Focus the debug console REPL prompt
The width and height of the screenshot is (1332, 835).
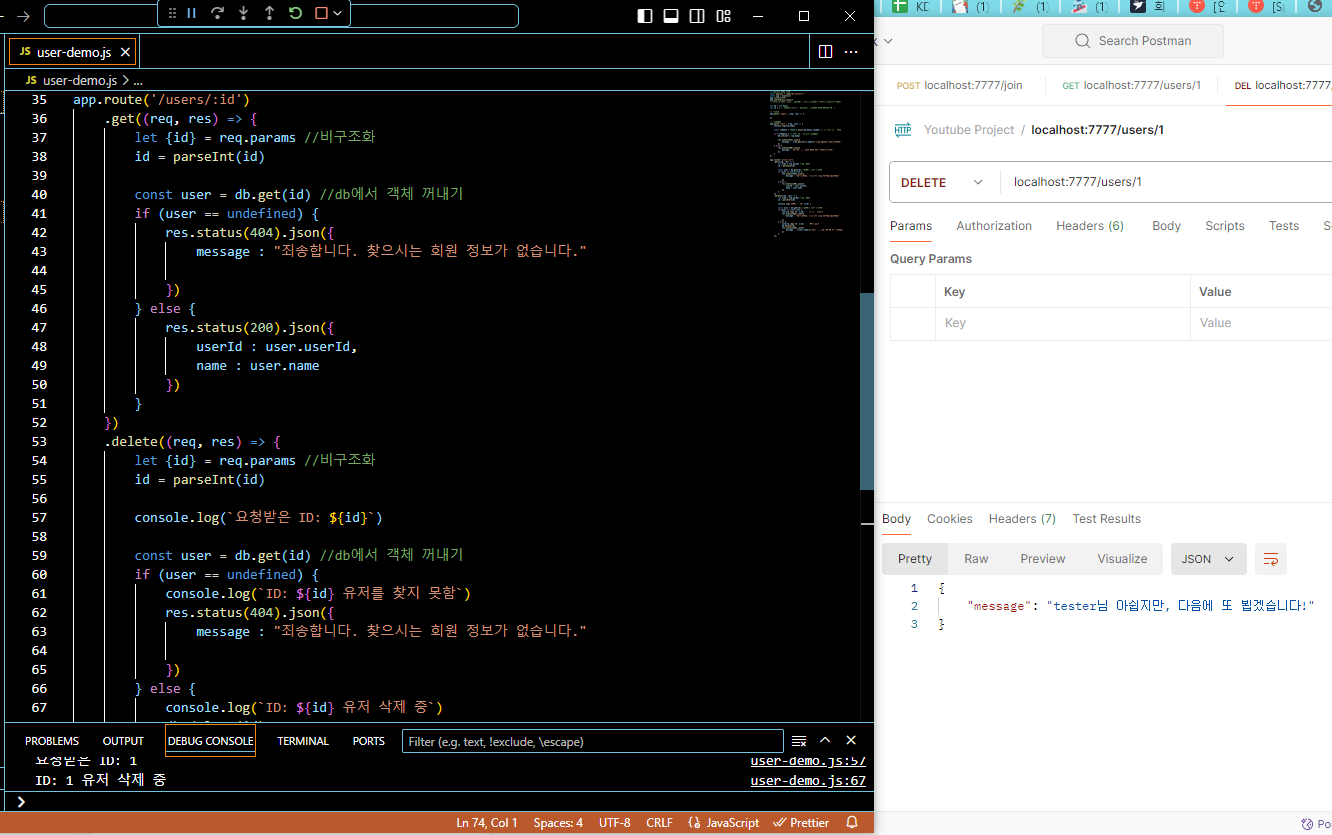click(440, 801)
